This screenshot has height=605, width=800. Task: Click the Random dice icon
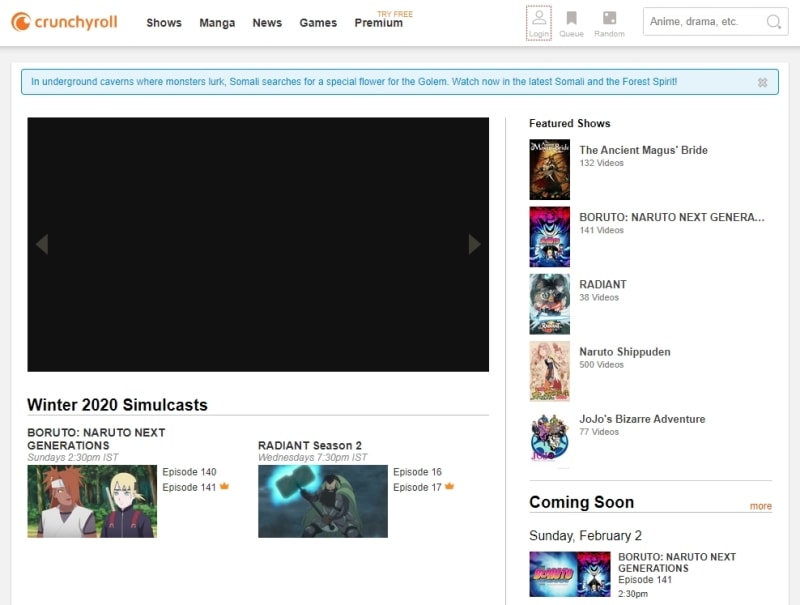[x=609, y=22]
